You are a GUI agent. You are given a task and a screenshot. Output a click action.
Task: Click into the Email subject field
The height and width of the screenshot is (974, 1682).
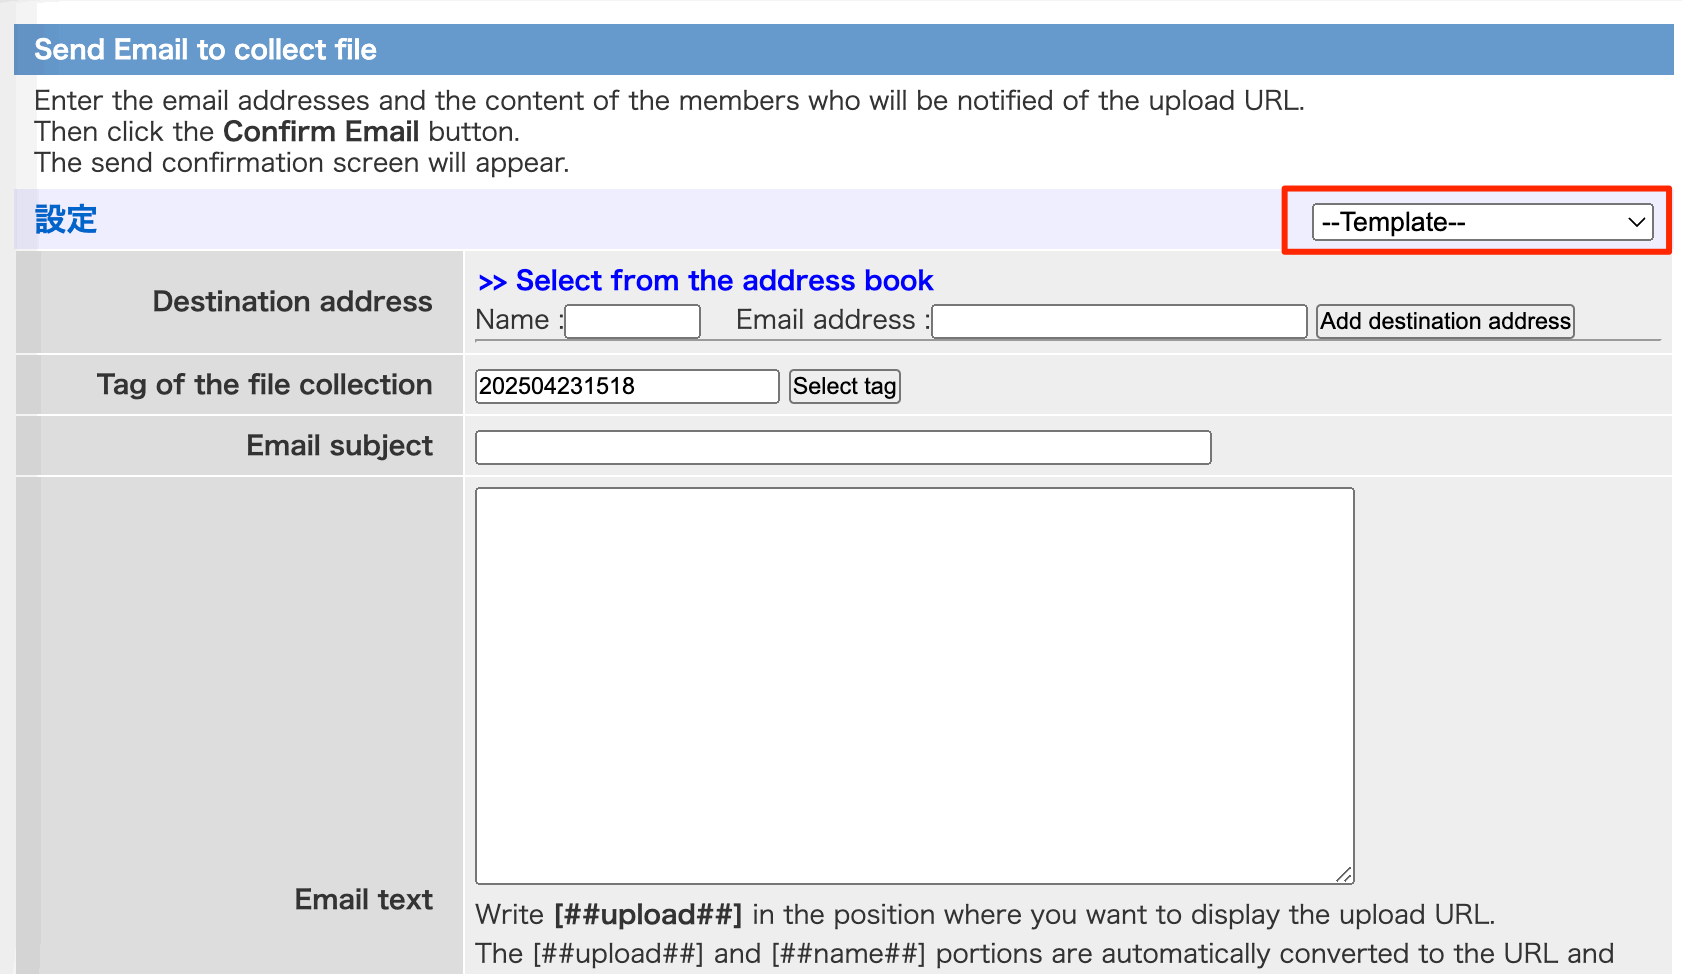[x=842, y=448]
